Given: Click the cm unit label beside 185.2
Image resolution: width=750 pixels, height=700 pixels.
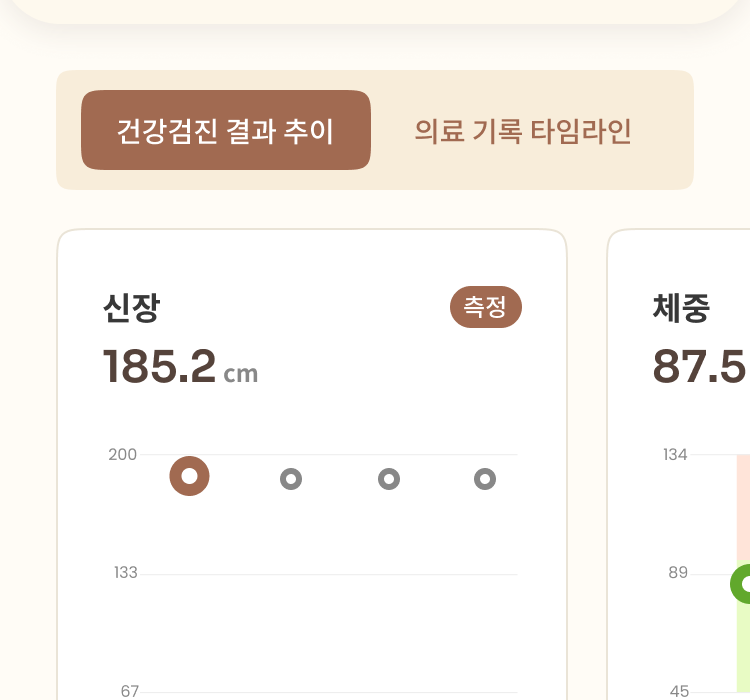Looking at the screenshot, I should click(x=241, y=375).
